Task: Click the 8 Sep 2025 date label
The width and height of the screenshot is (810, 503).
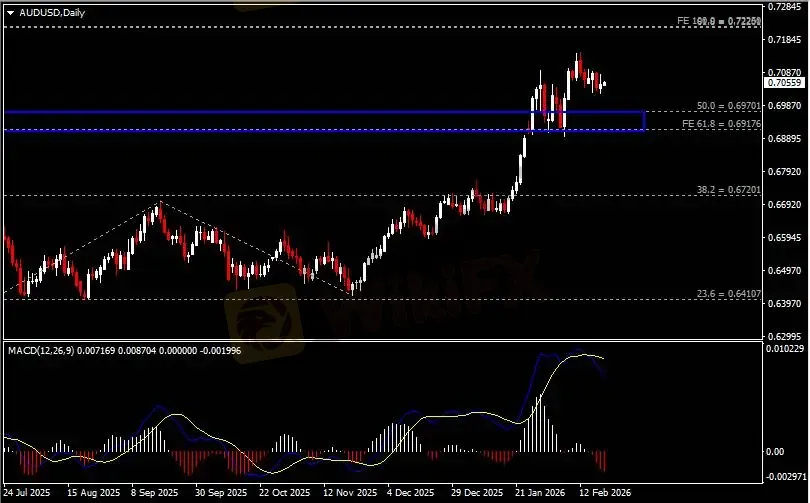Action: pyautogui.click(x=154, y=493)
